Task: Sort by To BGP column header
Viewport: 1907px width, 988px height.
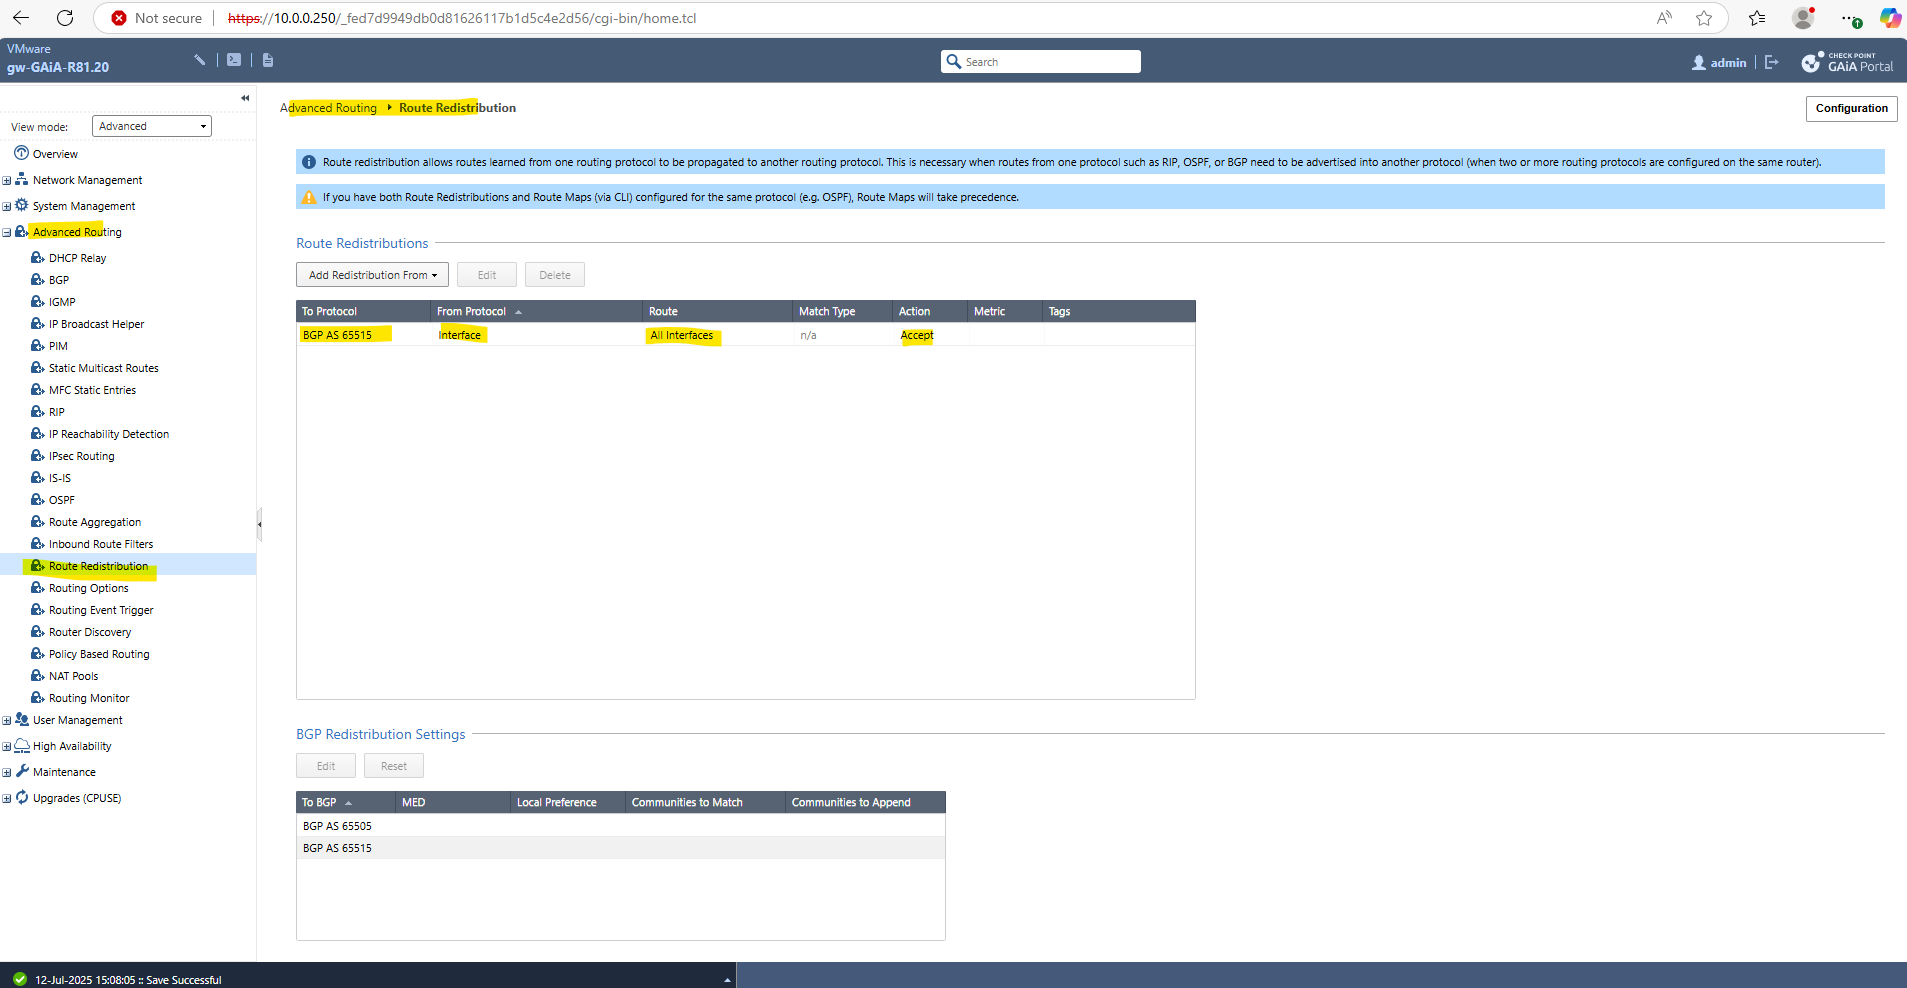Action: [x=346, y=802]
